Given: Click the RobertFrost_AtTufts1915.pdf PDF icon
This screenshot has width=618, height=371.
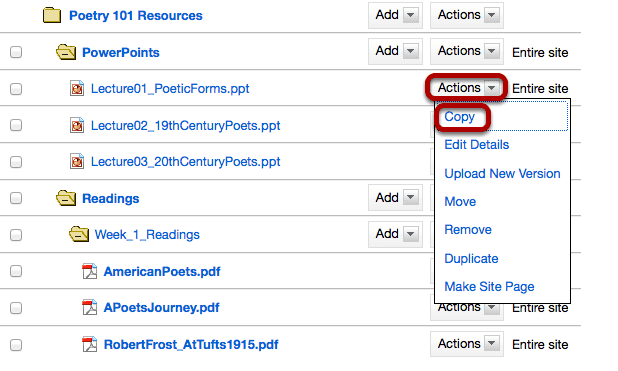Looking at the screenshot, I should click(x=89, y=344).
